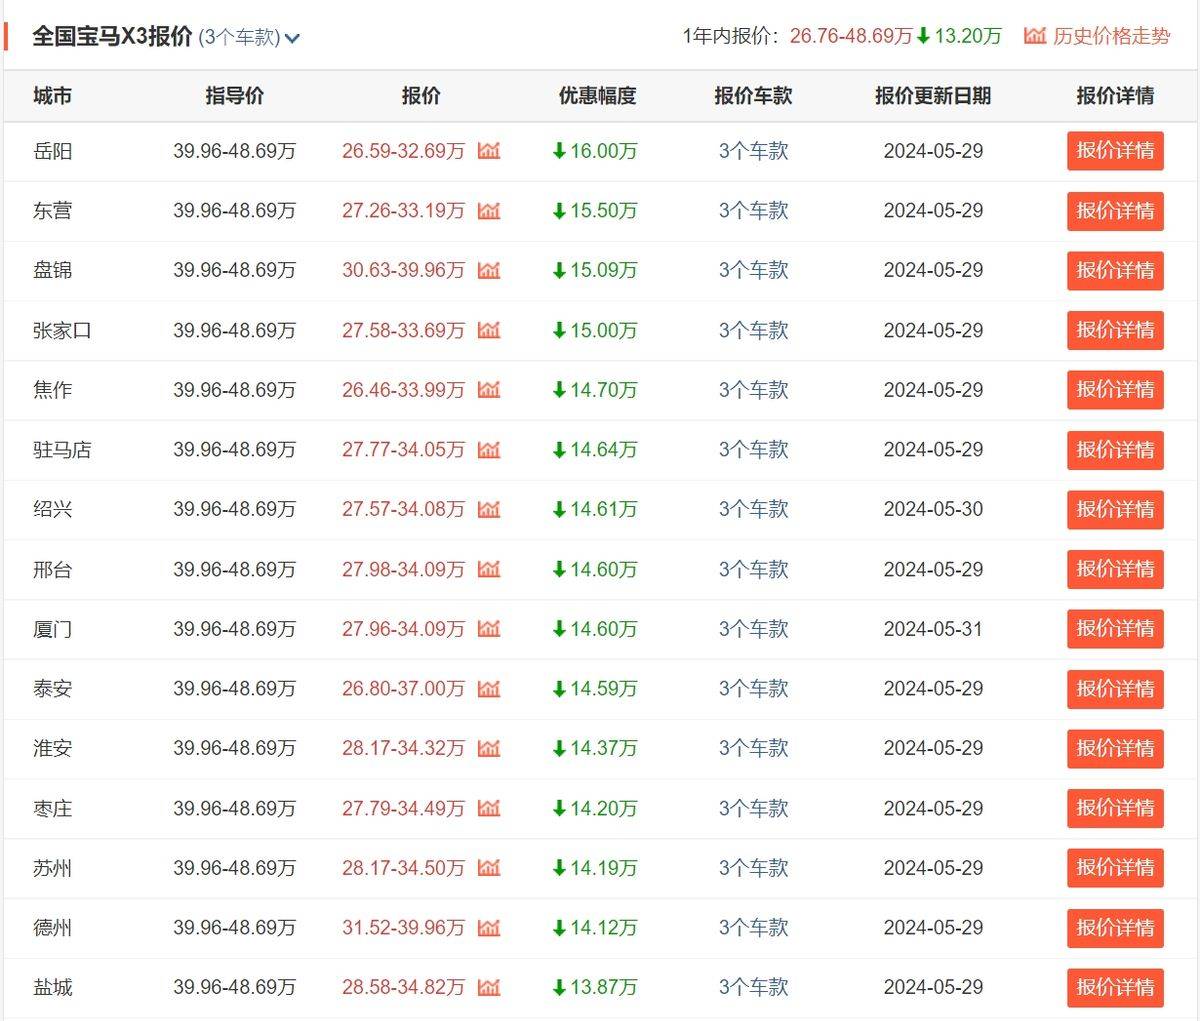
Task: Select the chart icon beside 厦门's price
Action: pyautogui.click(x=488, y=629)
